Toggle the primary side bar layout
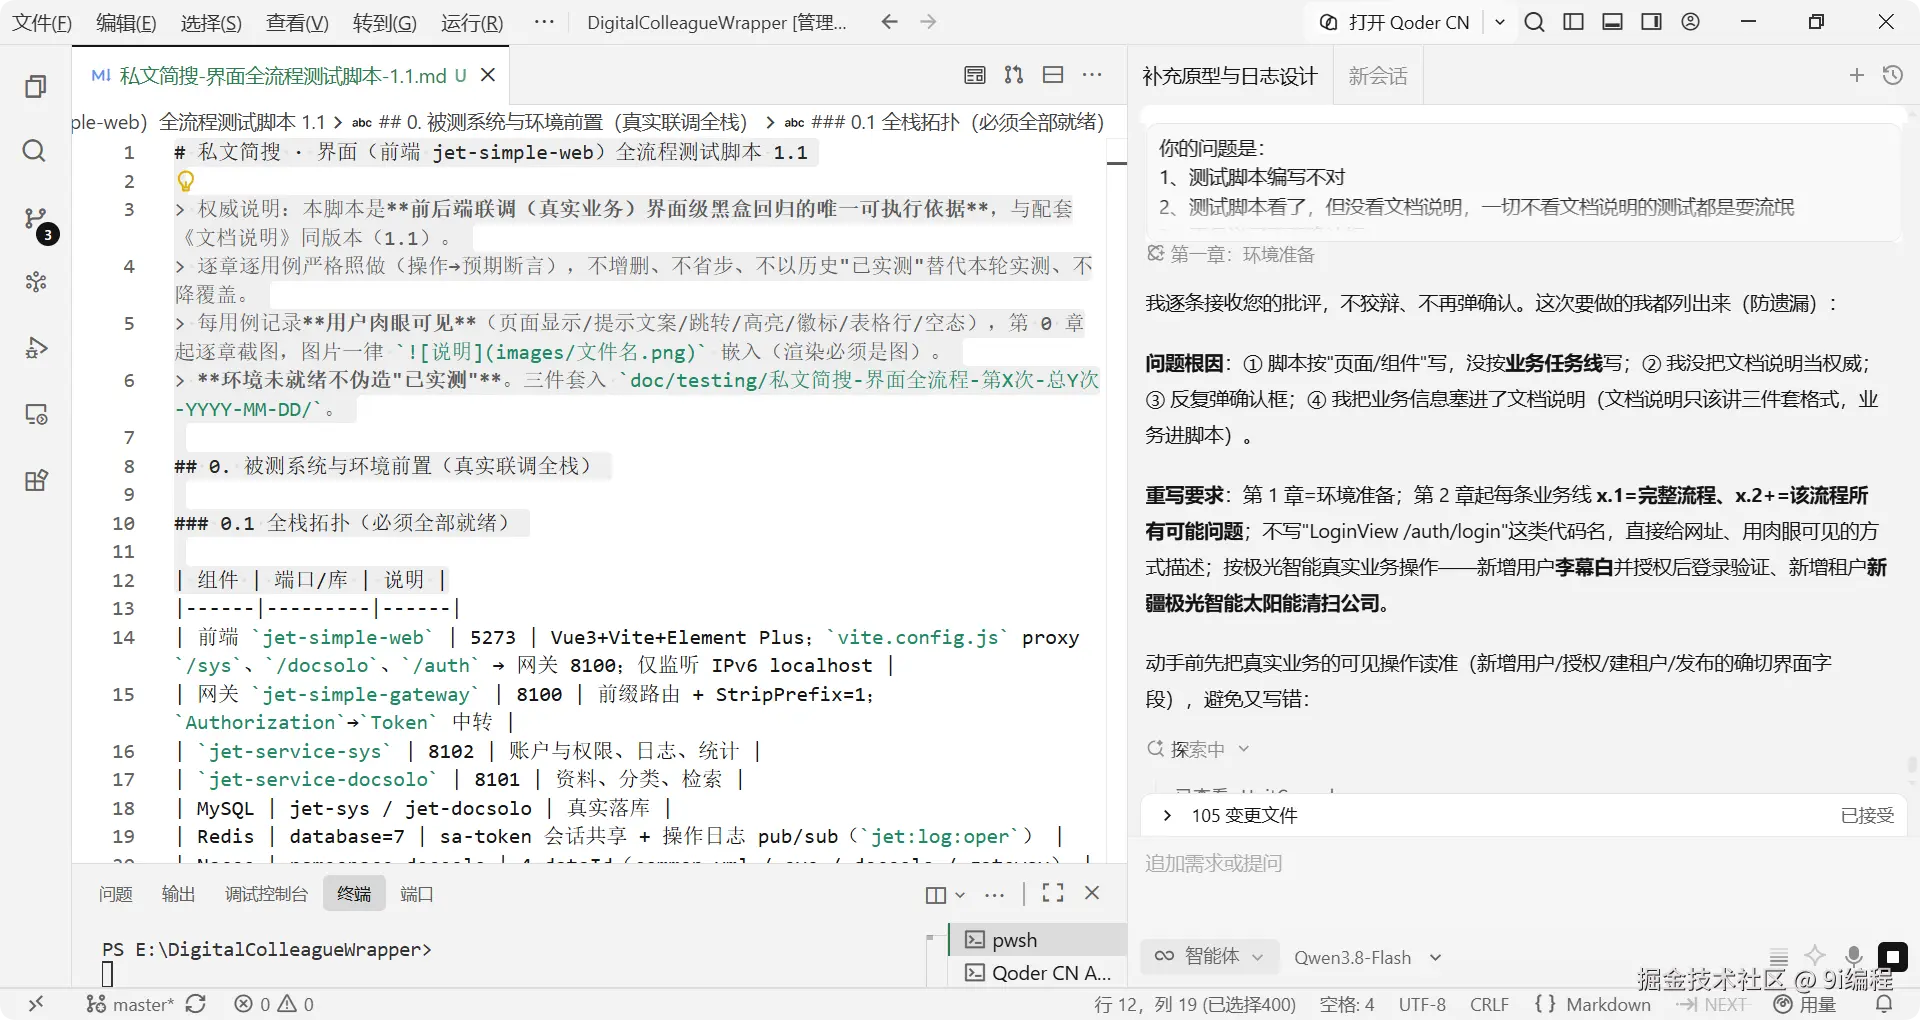This screenshot has width=1920, height=1020. tap(1574, 22)
